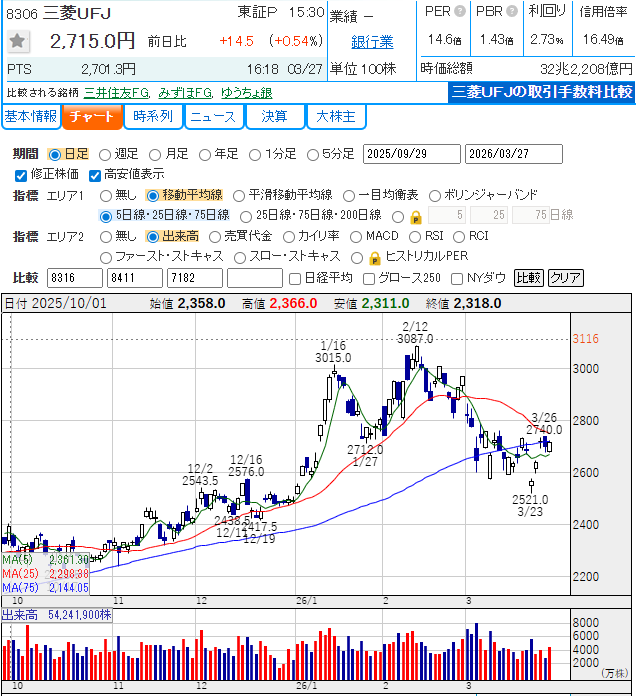The image size is (636, 696).
Task: Select 一目均衡表 indicator
Action: click(x=349, y=196)
